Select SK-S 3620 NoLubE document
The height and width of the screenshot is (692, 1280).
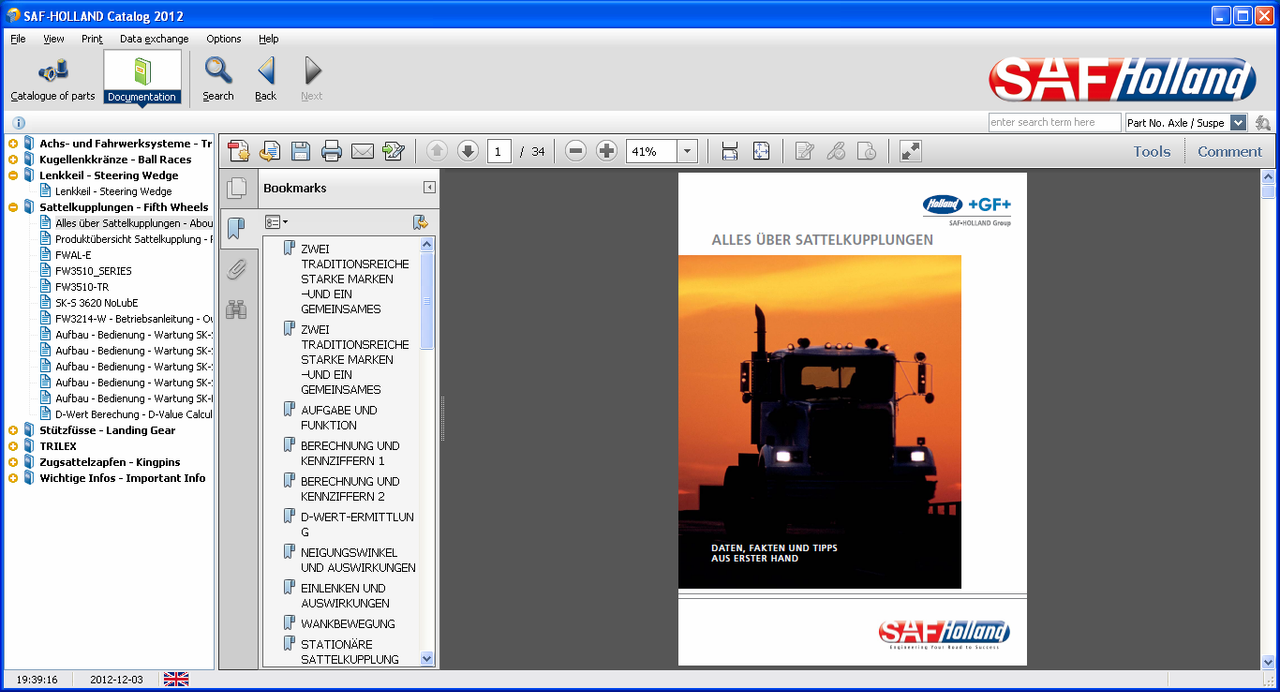coord(96,303)
